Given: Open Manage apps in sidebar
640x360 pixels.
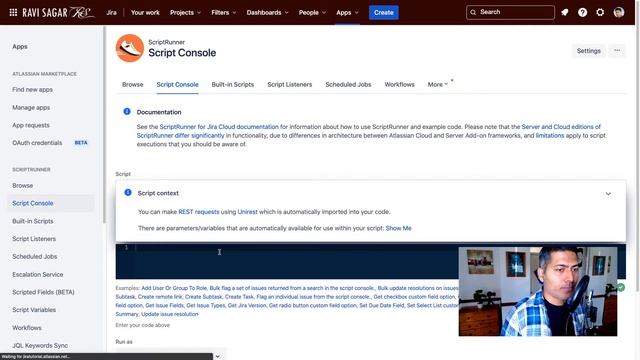Looking at the screenshot, I should [x=31, y=107].
